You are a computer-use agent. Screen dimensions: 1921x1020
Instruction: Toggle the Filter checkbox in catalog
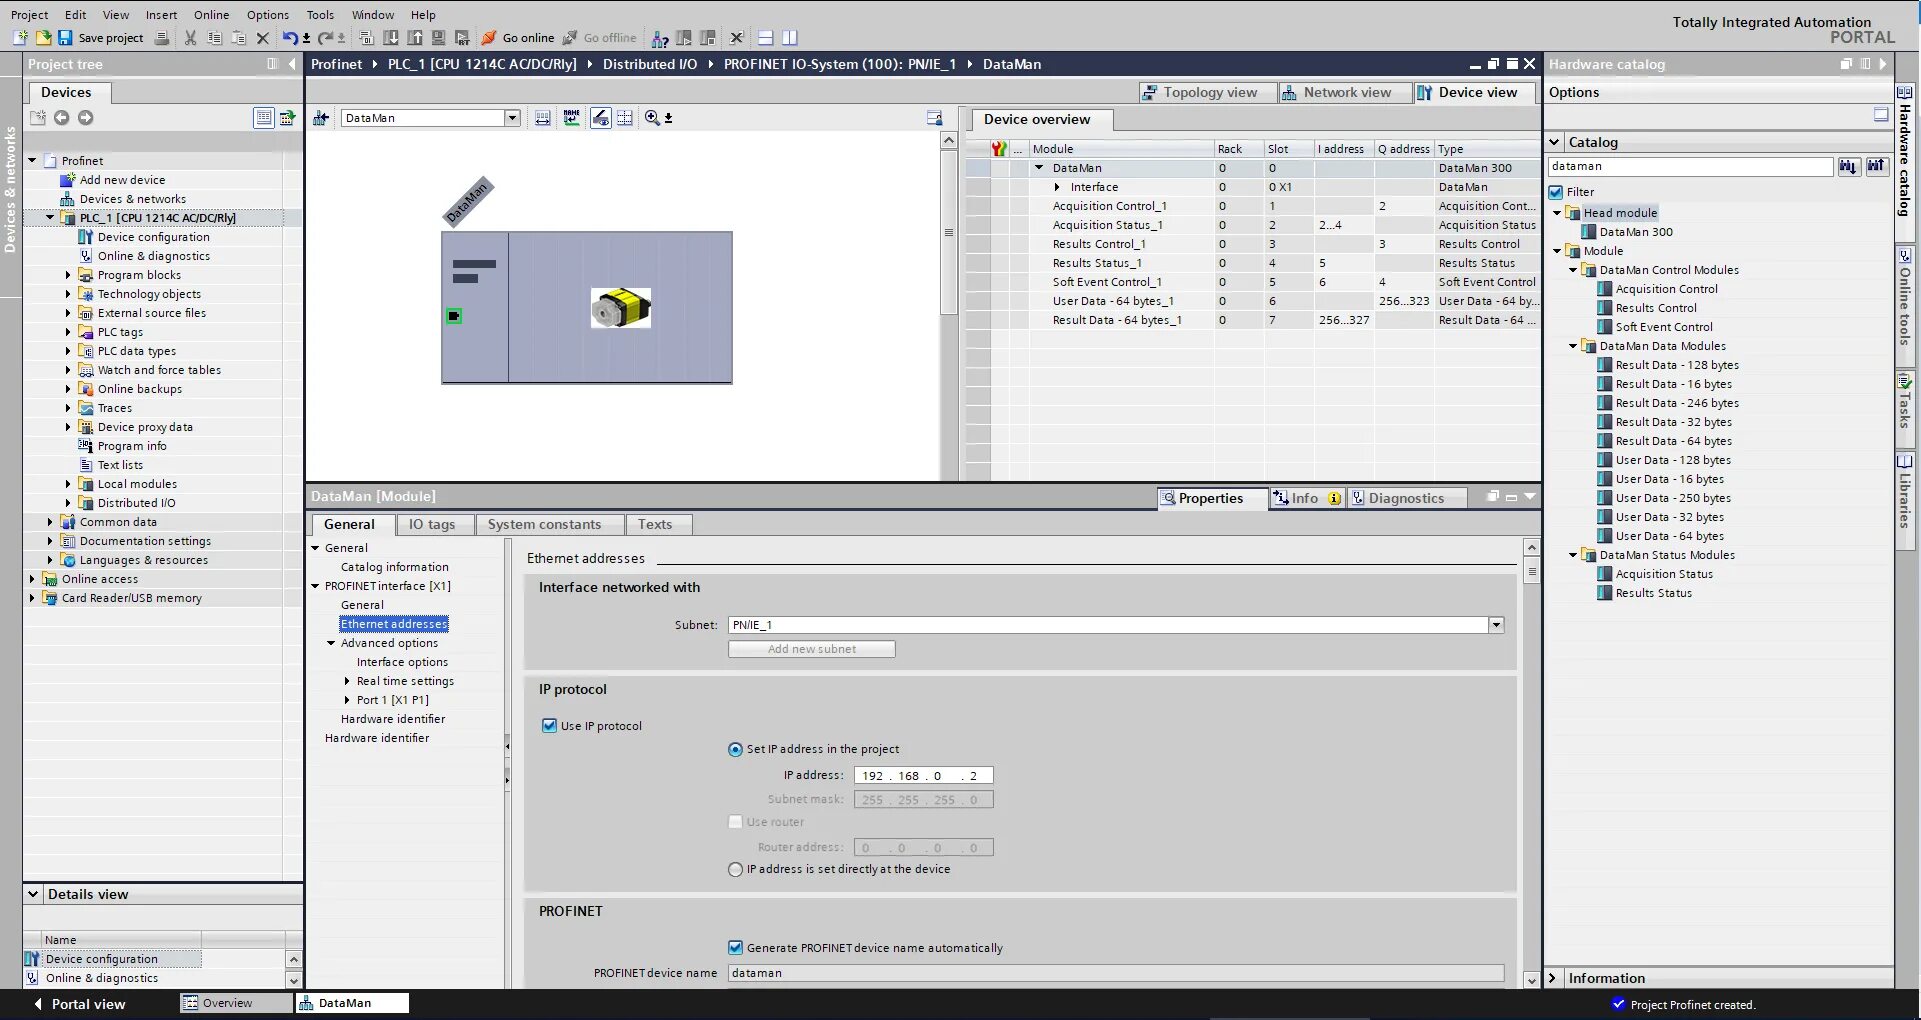(x=1556, y=192)
